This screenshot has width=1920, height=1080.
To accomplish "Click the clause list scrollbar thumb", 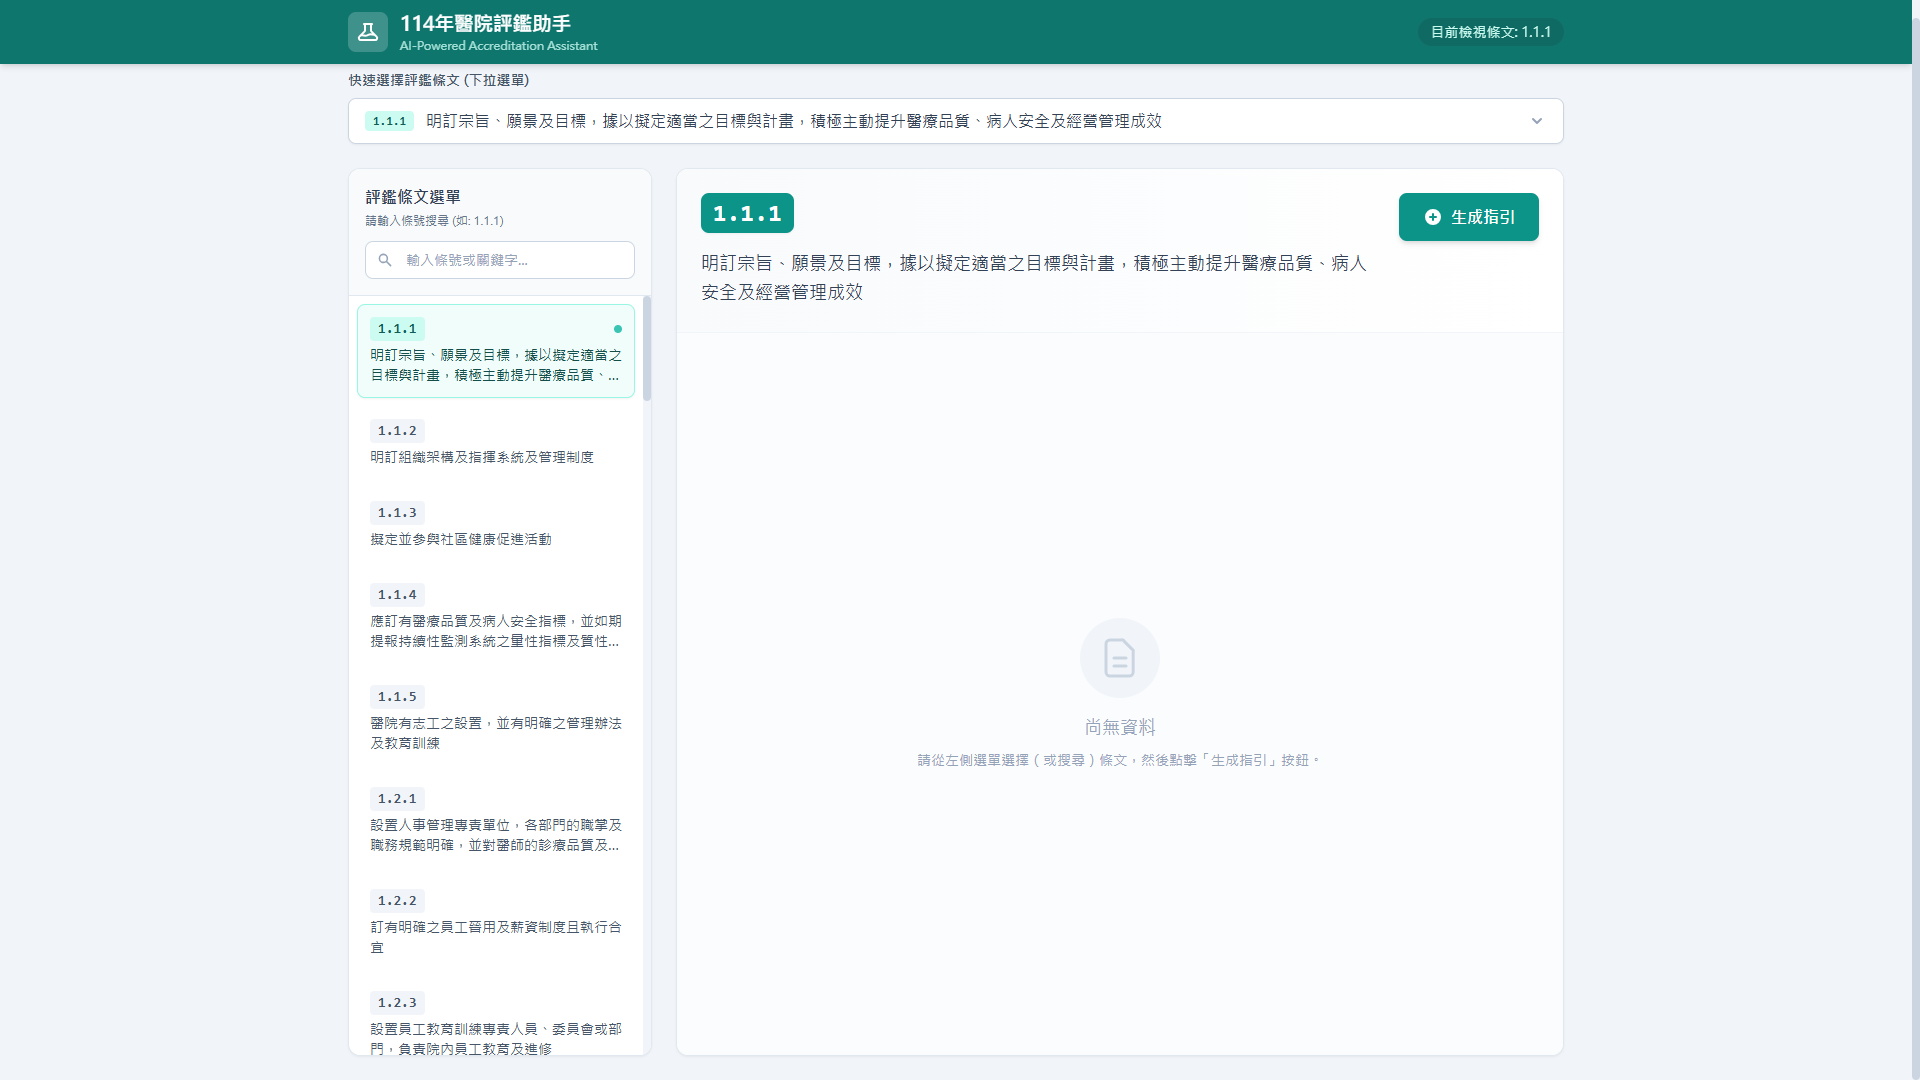I will click(x=647, y=348).
